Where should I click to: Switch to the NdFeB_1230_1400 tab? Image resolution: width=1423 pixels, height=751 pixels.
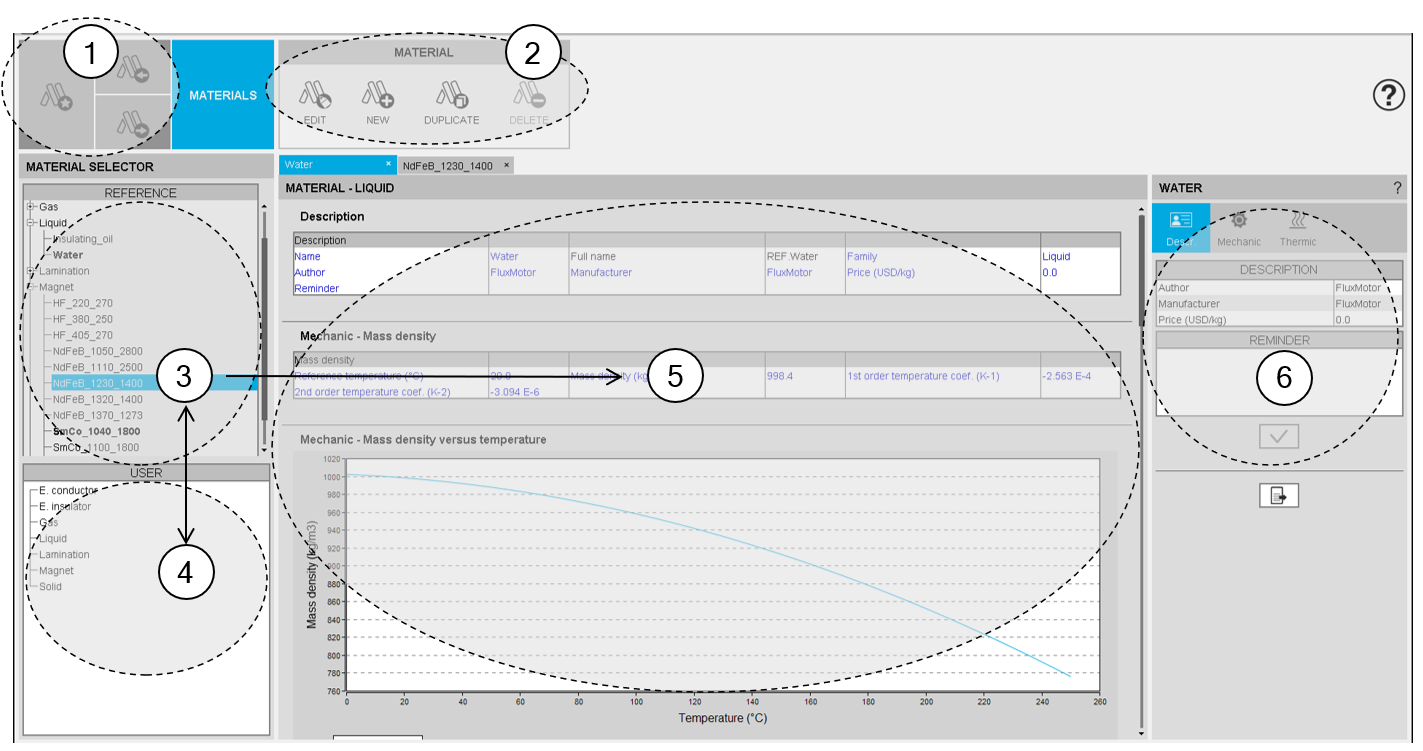pyautogui.click(x=448, y=165)
